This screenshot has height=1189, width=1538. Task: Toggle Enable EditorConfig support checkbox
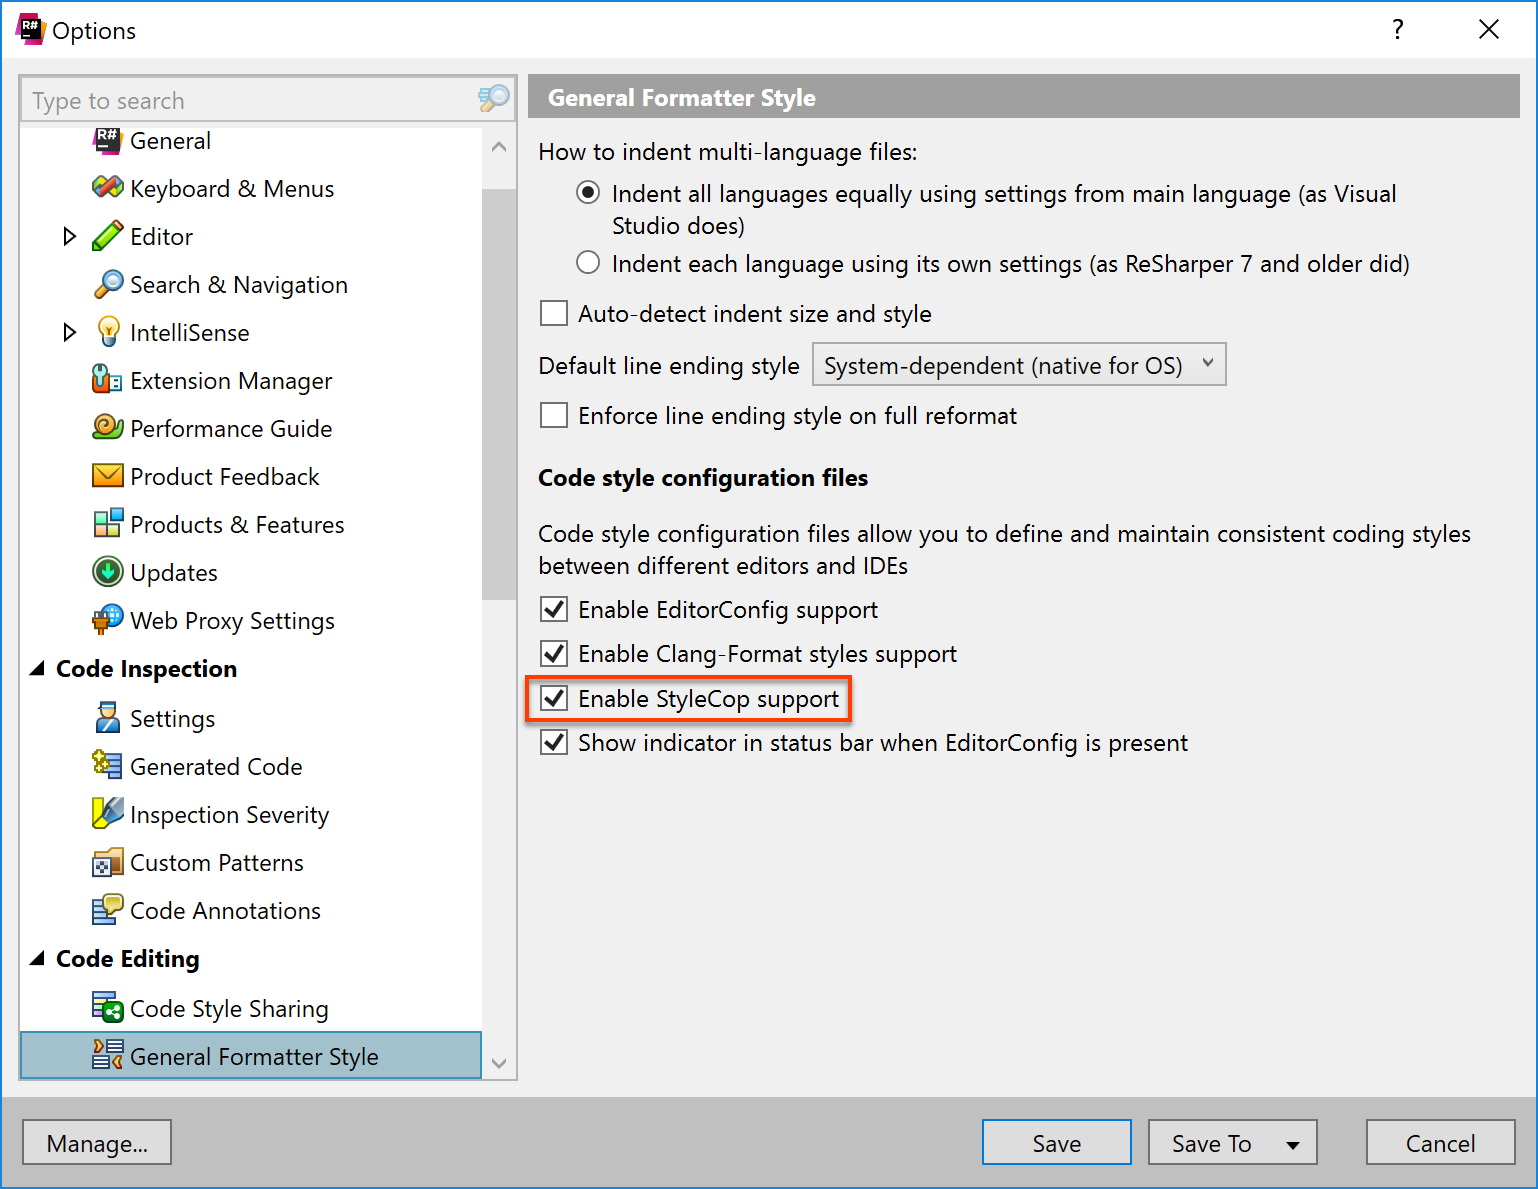554,610
